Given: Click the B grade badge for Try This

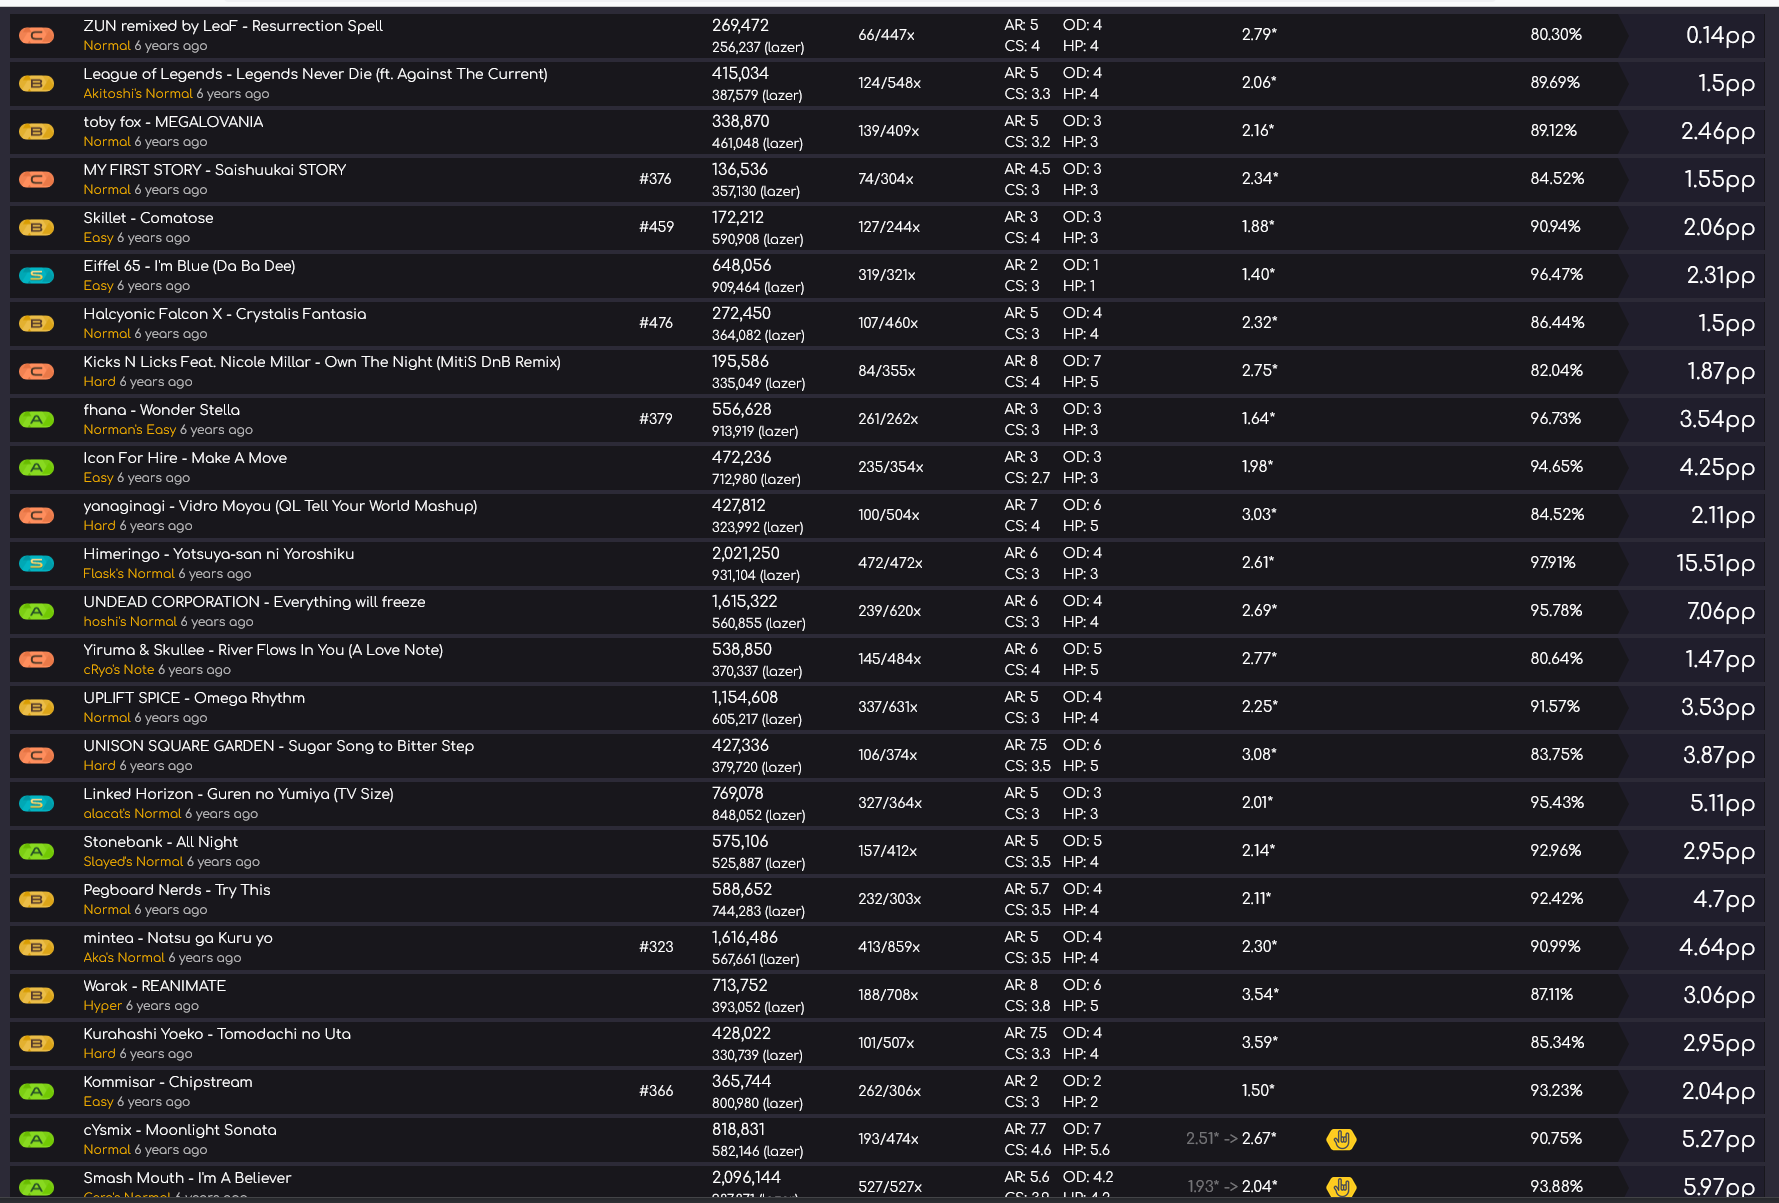Looking at the screenshot, I should [x=37, y=899].
